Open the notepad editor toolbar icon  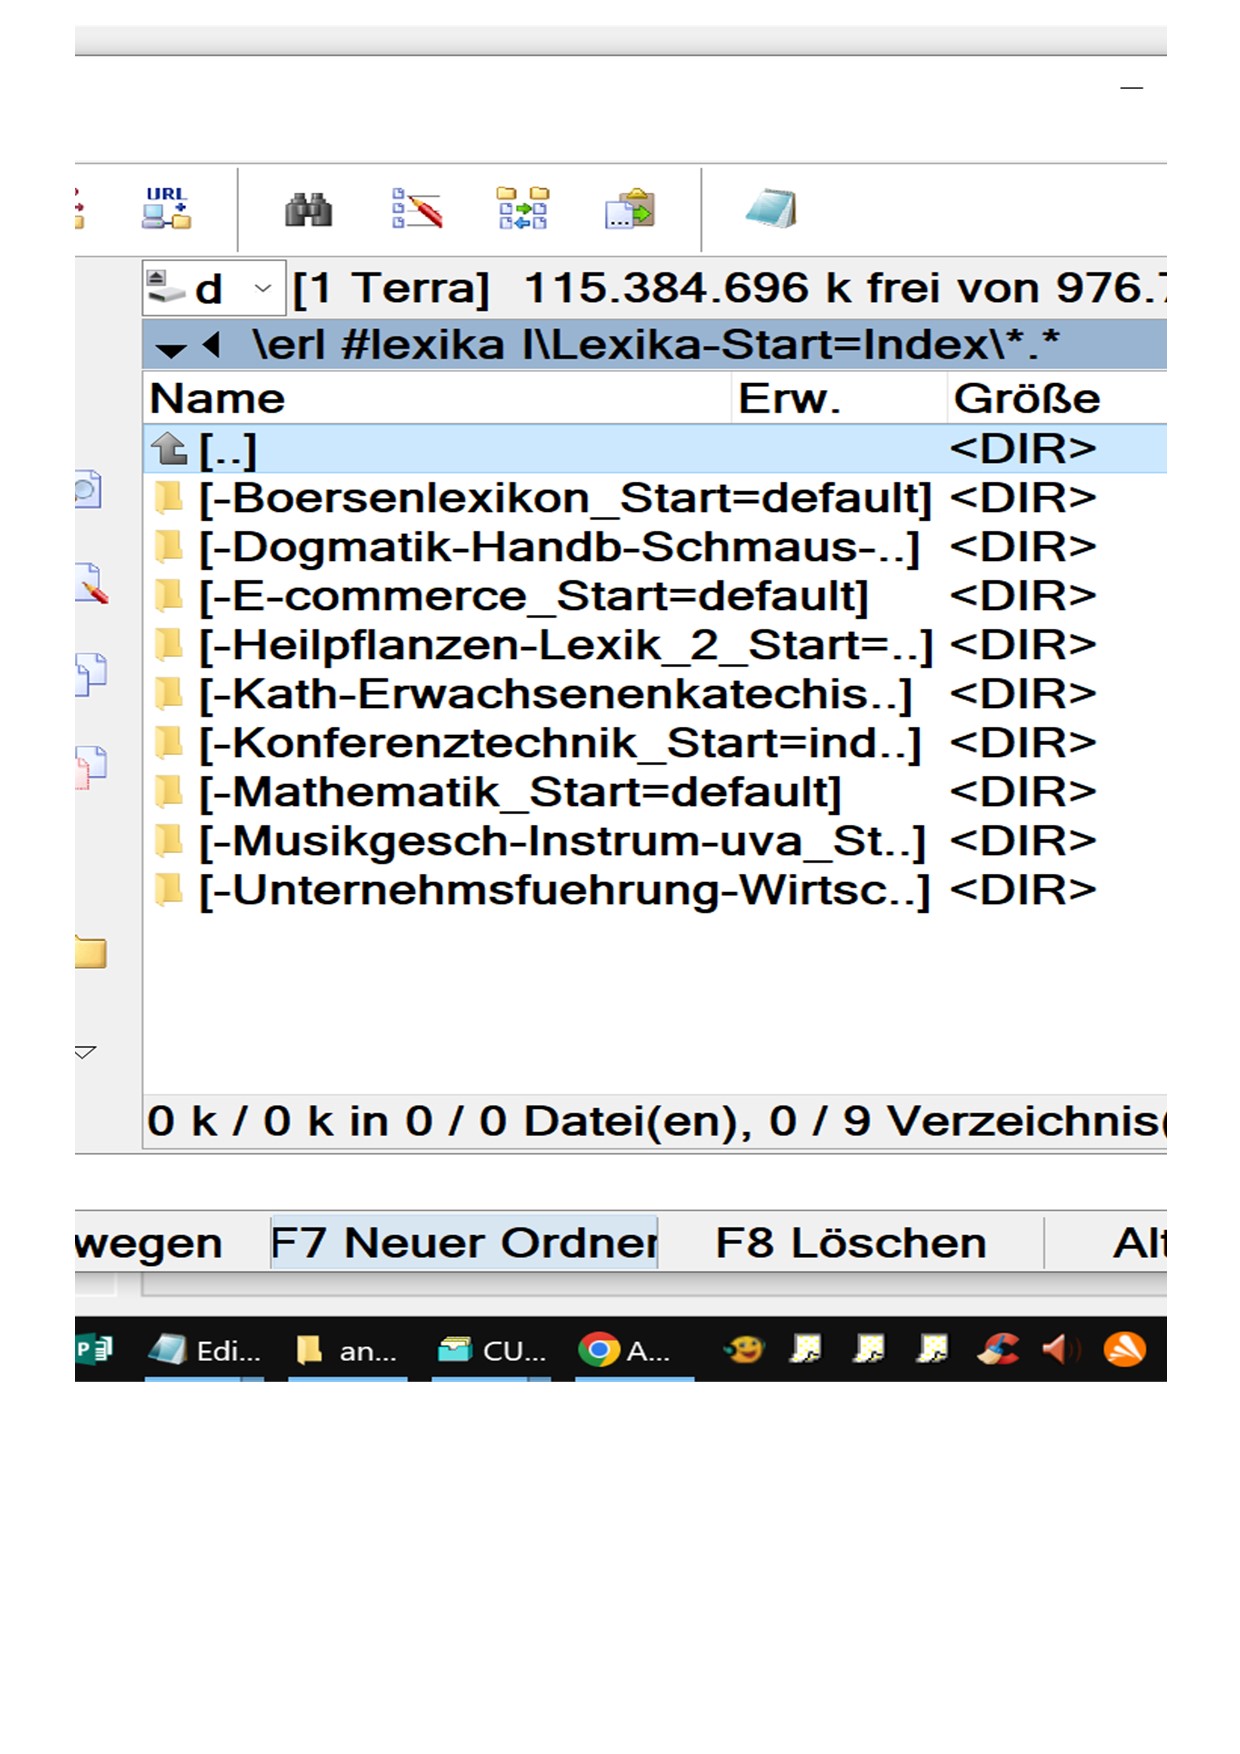pos(771,208)
